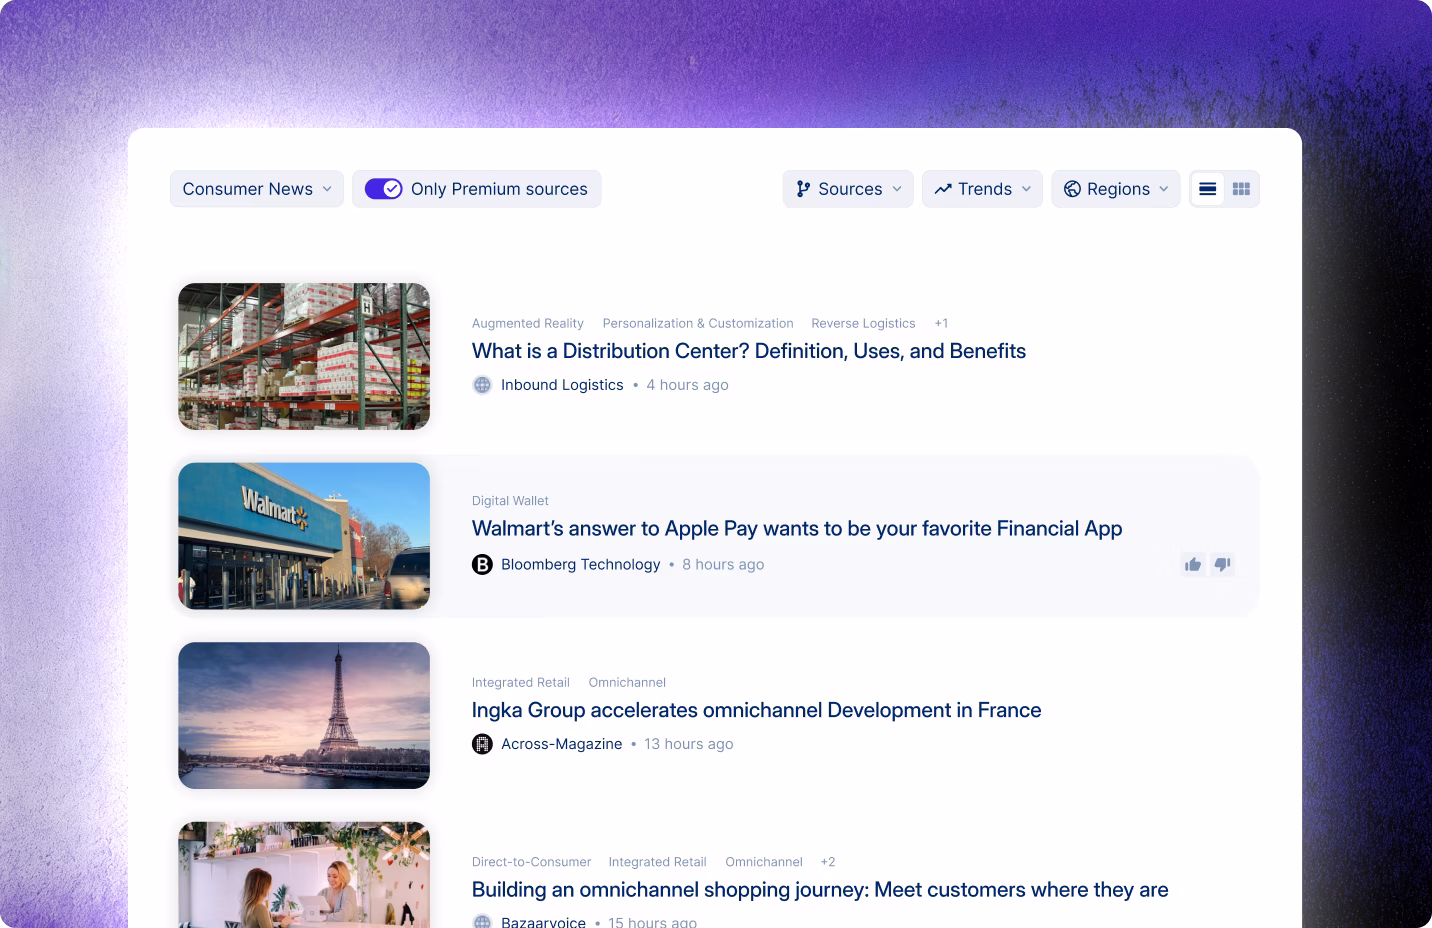Show the +2 additional tags on last article

pyautogui.click(x=828, y=862)
